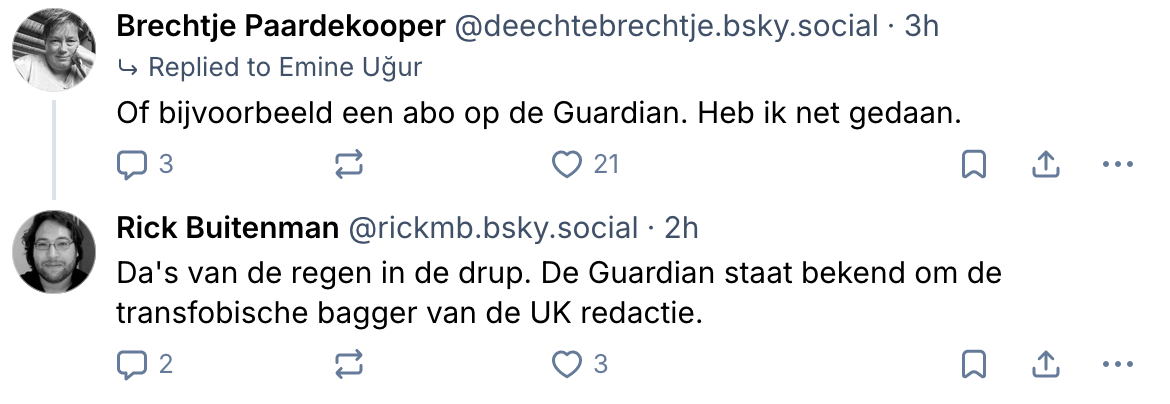Open more options for Rick's reply
Screen dimensions: 1170x404
1116,365
